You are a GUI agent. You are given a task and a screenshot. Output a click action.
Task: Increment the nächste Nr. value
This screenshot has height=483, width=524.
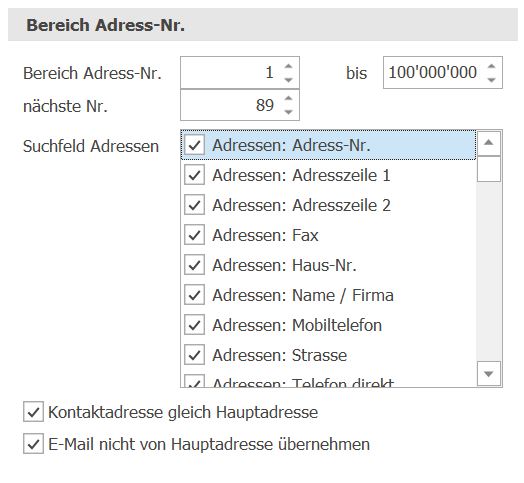coord(288,98)
